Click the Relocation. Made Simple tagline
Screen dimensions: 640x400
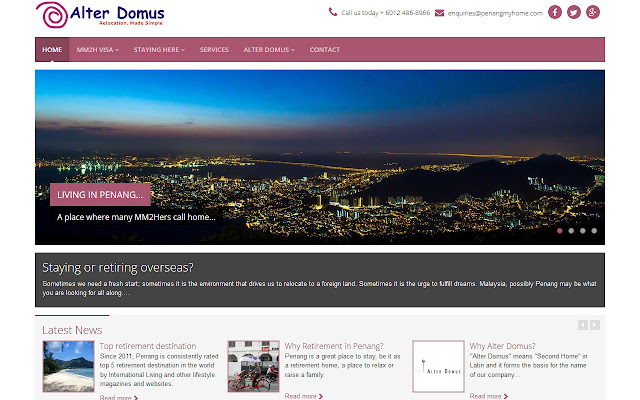[131, 23]
